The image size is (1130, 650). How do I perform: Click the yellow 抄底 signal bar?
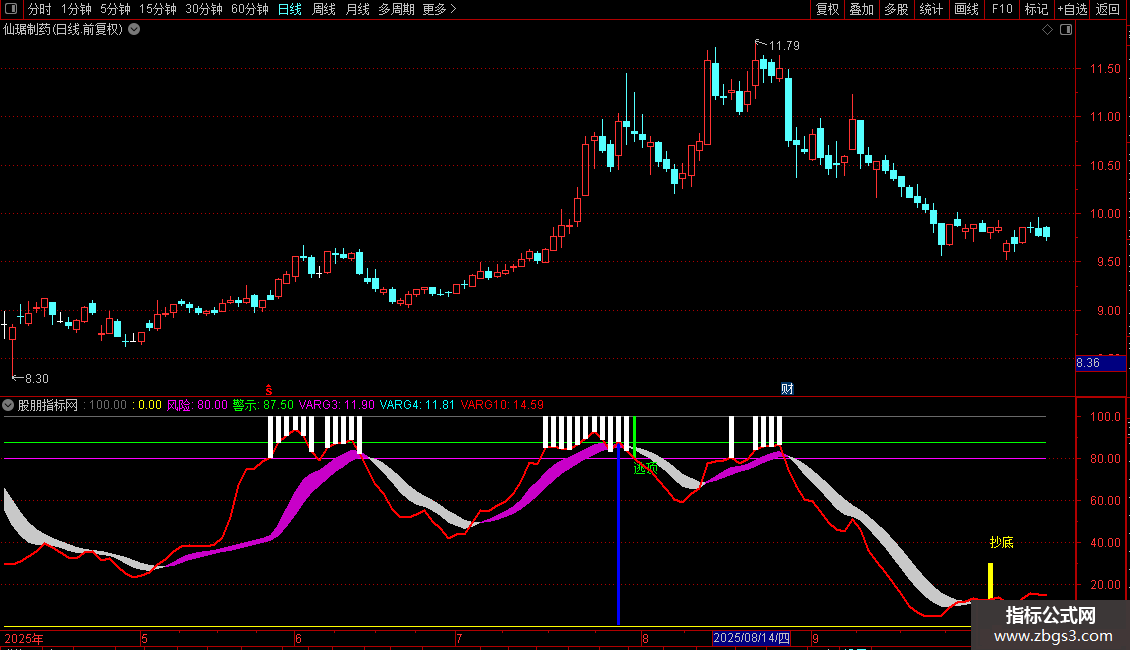pos(990,580)
